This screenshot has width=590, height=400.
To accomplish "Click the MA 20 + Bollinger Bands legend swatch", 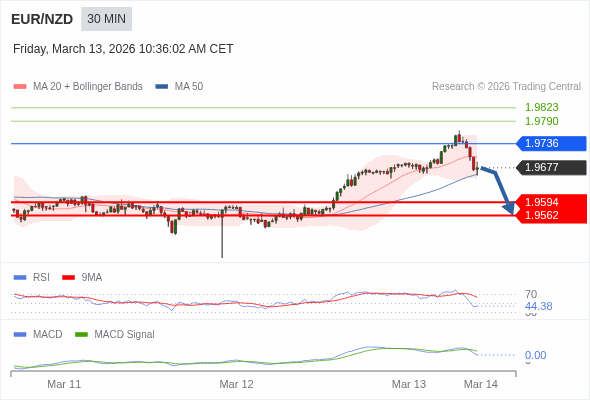I will tap(20, 87).
